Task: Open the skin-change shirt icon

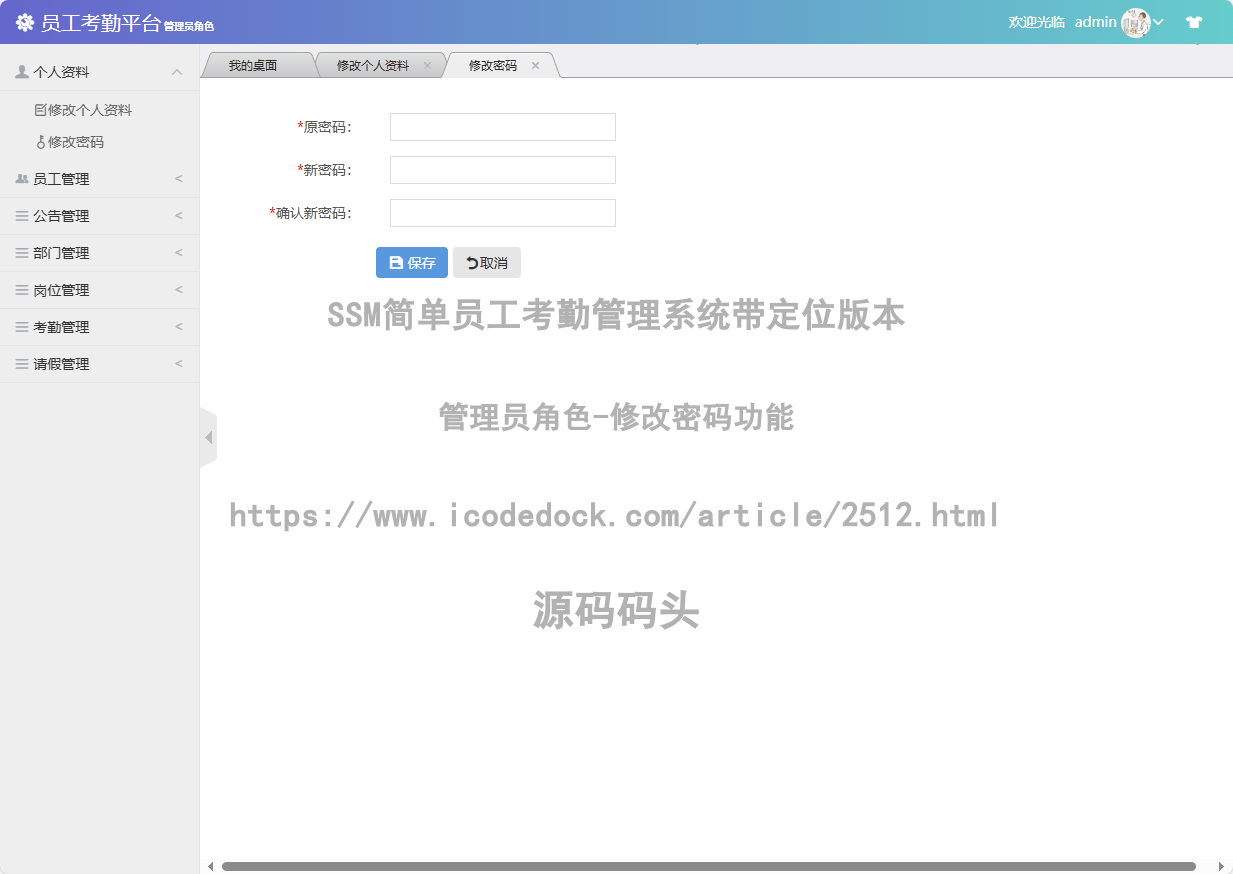Action: [x=1193, y=22]
